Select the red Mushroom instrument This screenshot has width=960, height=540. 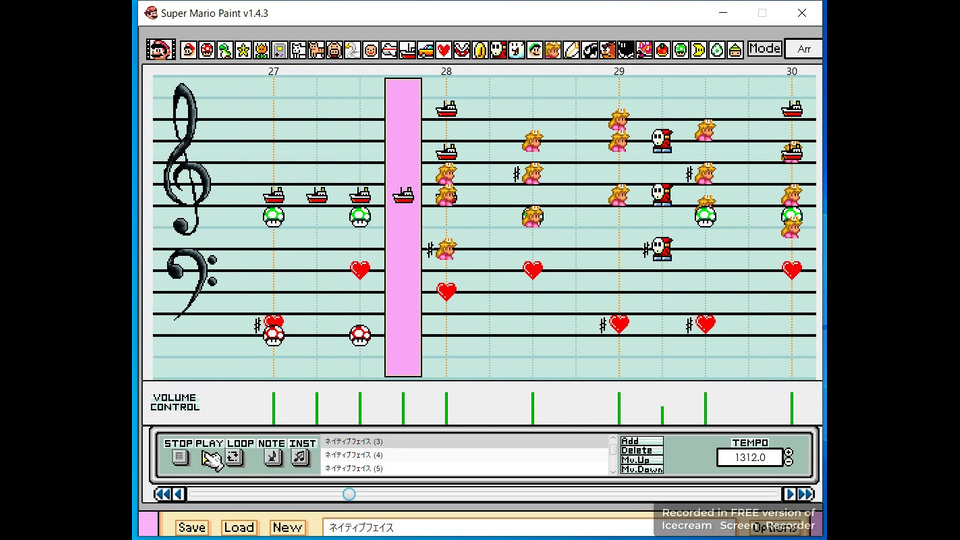point(207,50)
